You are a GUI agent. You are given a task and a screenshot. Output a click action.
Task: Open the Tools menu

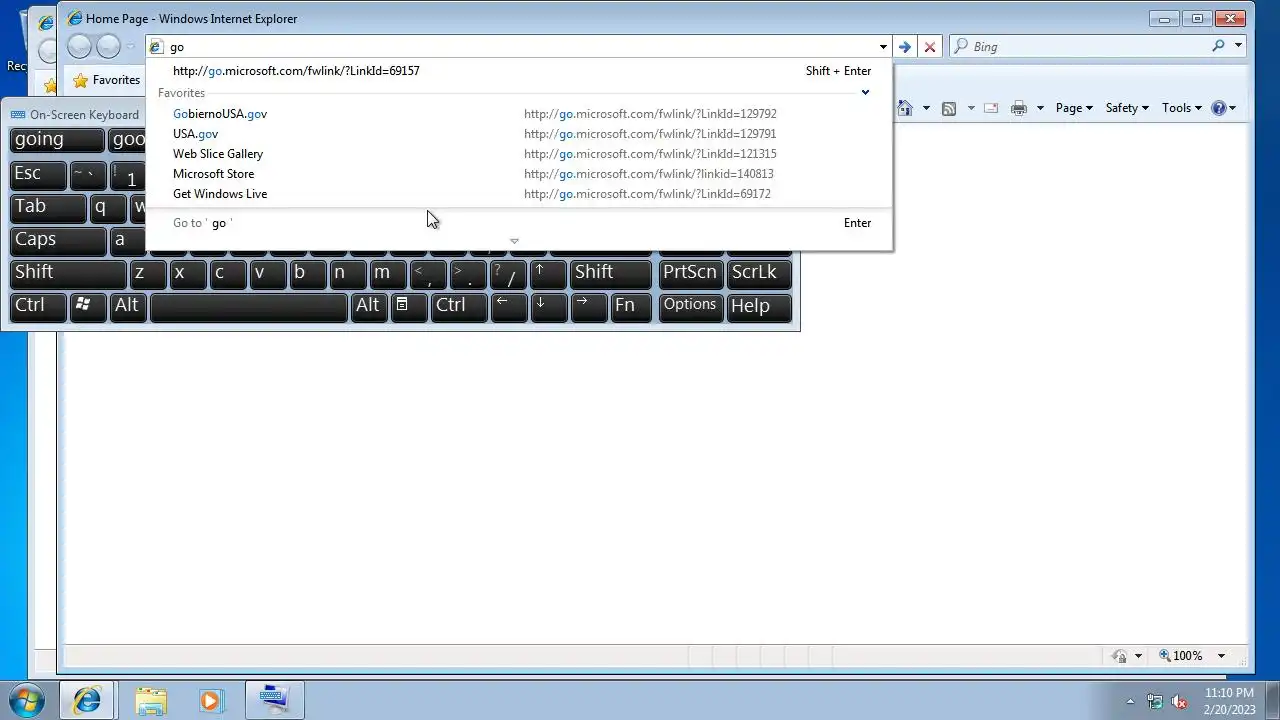pyautogui.click(x=1181, y=108)
